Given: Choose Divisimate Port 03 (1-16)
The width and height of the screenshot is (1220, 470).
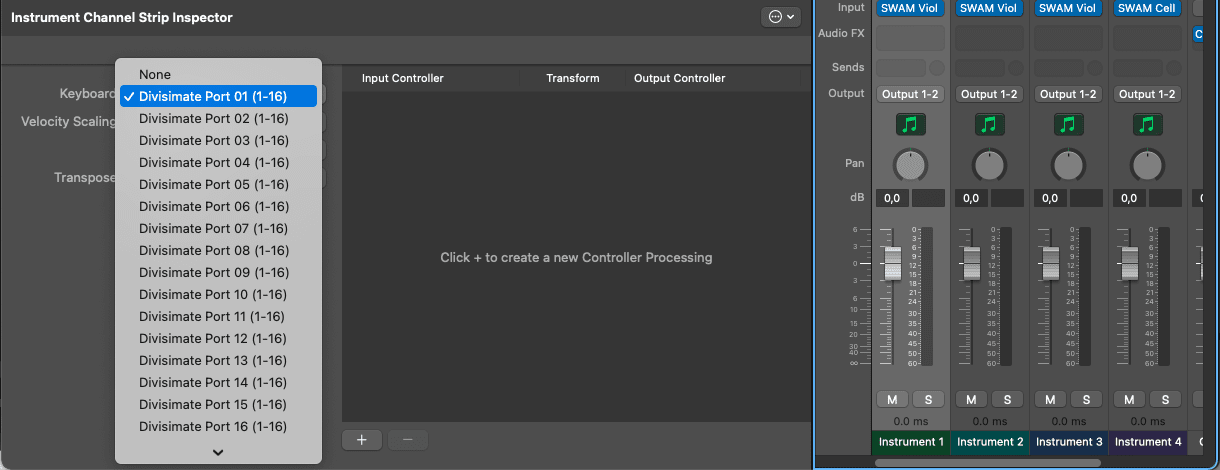Looking at the screenshot, I should [x=218, y=140].
